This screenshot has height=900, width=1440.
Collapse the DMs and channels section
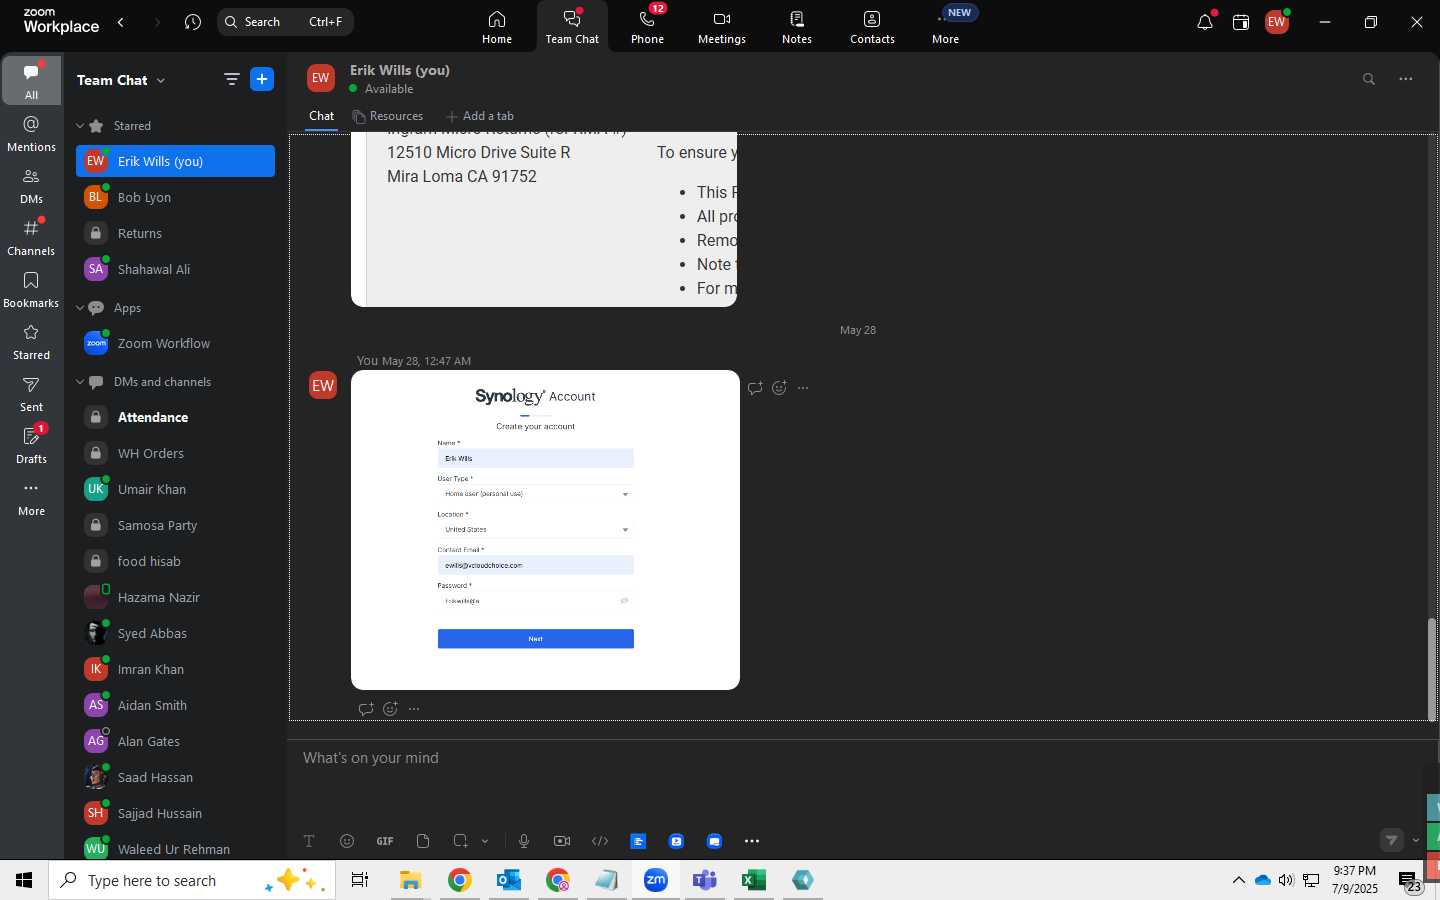pyautogui.click(x=80, y=382)
